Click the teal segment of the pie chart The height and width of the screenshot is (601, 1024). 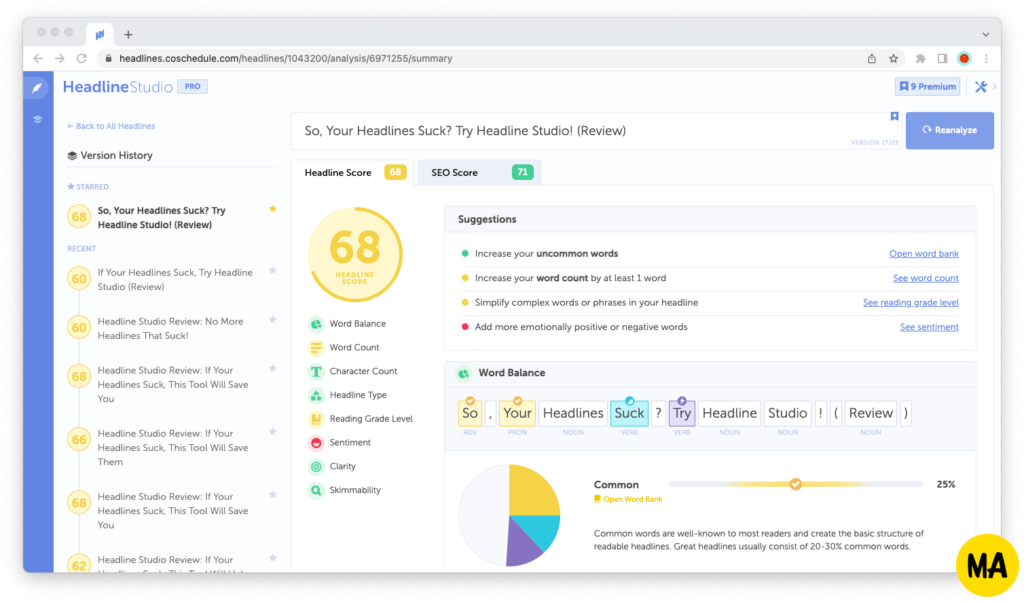coord(542,530)
